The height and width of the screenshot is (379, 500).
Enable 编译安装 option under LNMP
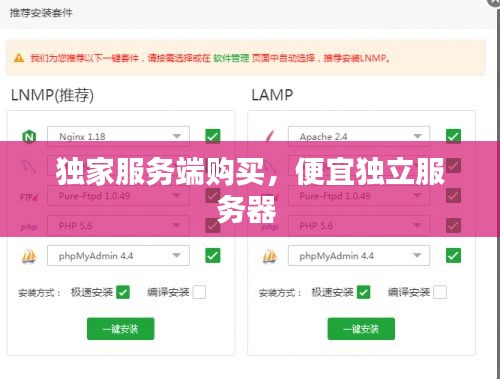click(199, 292)
